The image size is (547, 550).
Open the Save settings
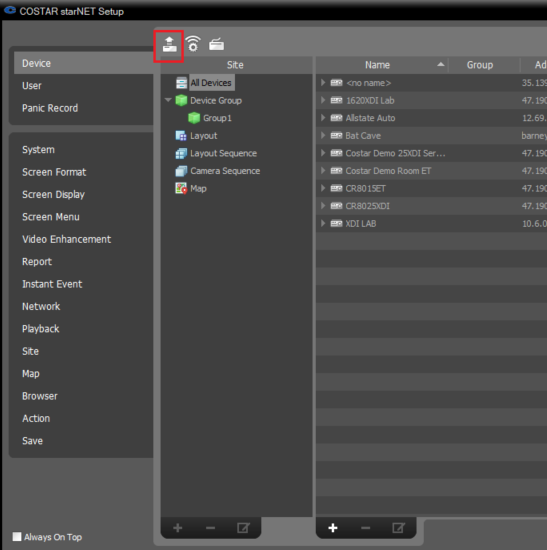click(32, 441)
